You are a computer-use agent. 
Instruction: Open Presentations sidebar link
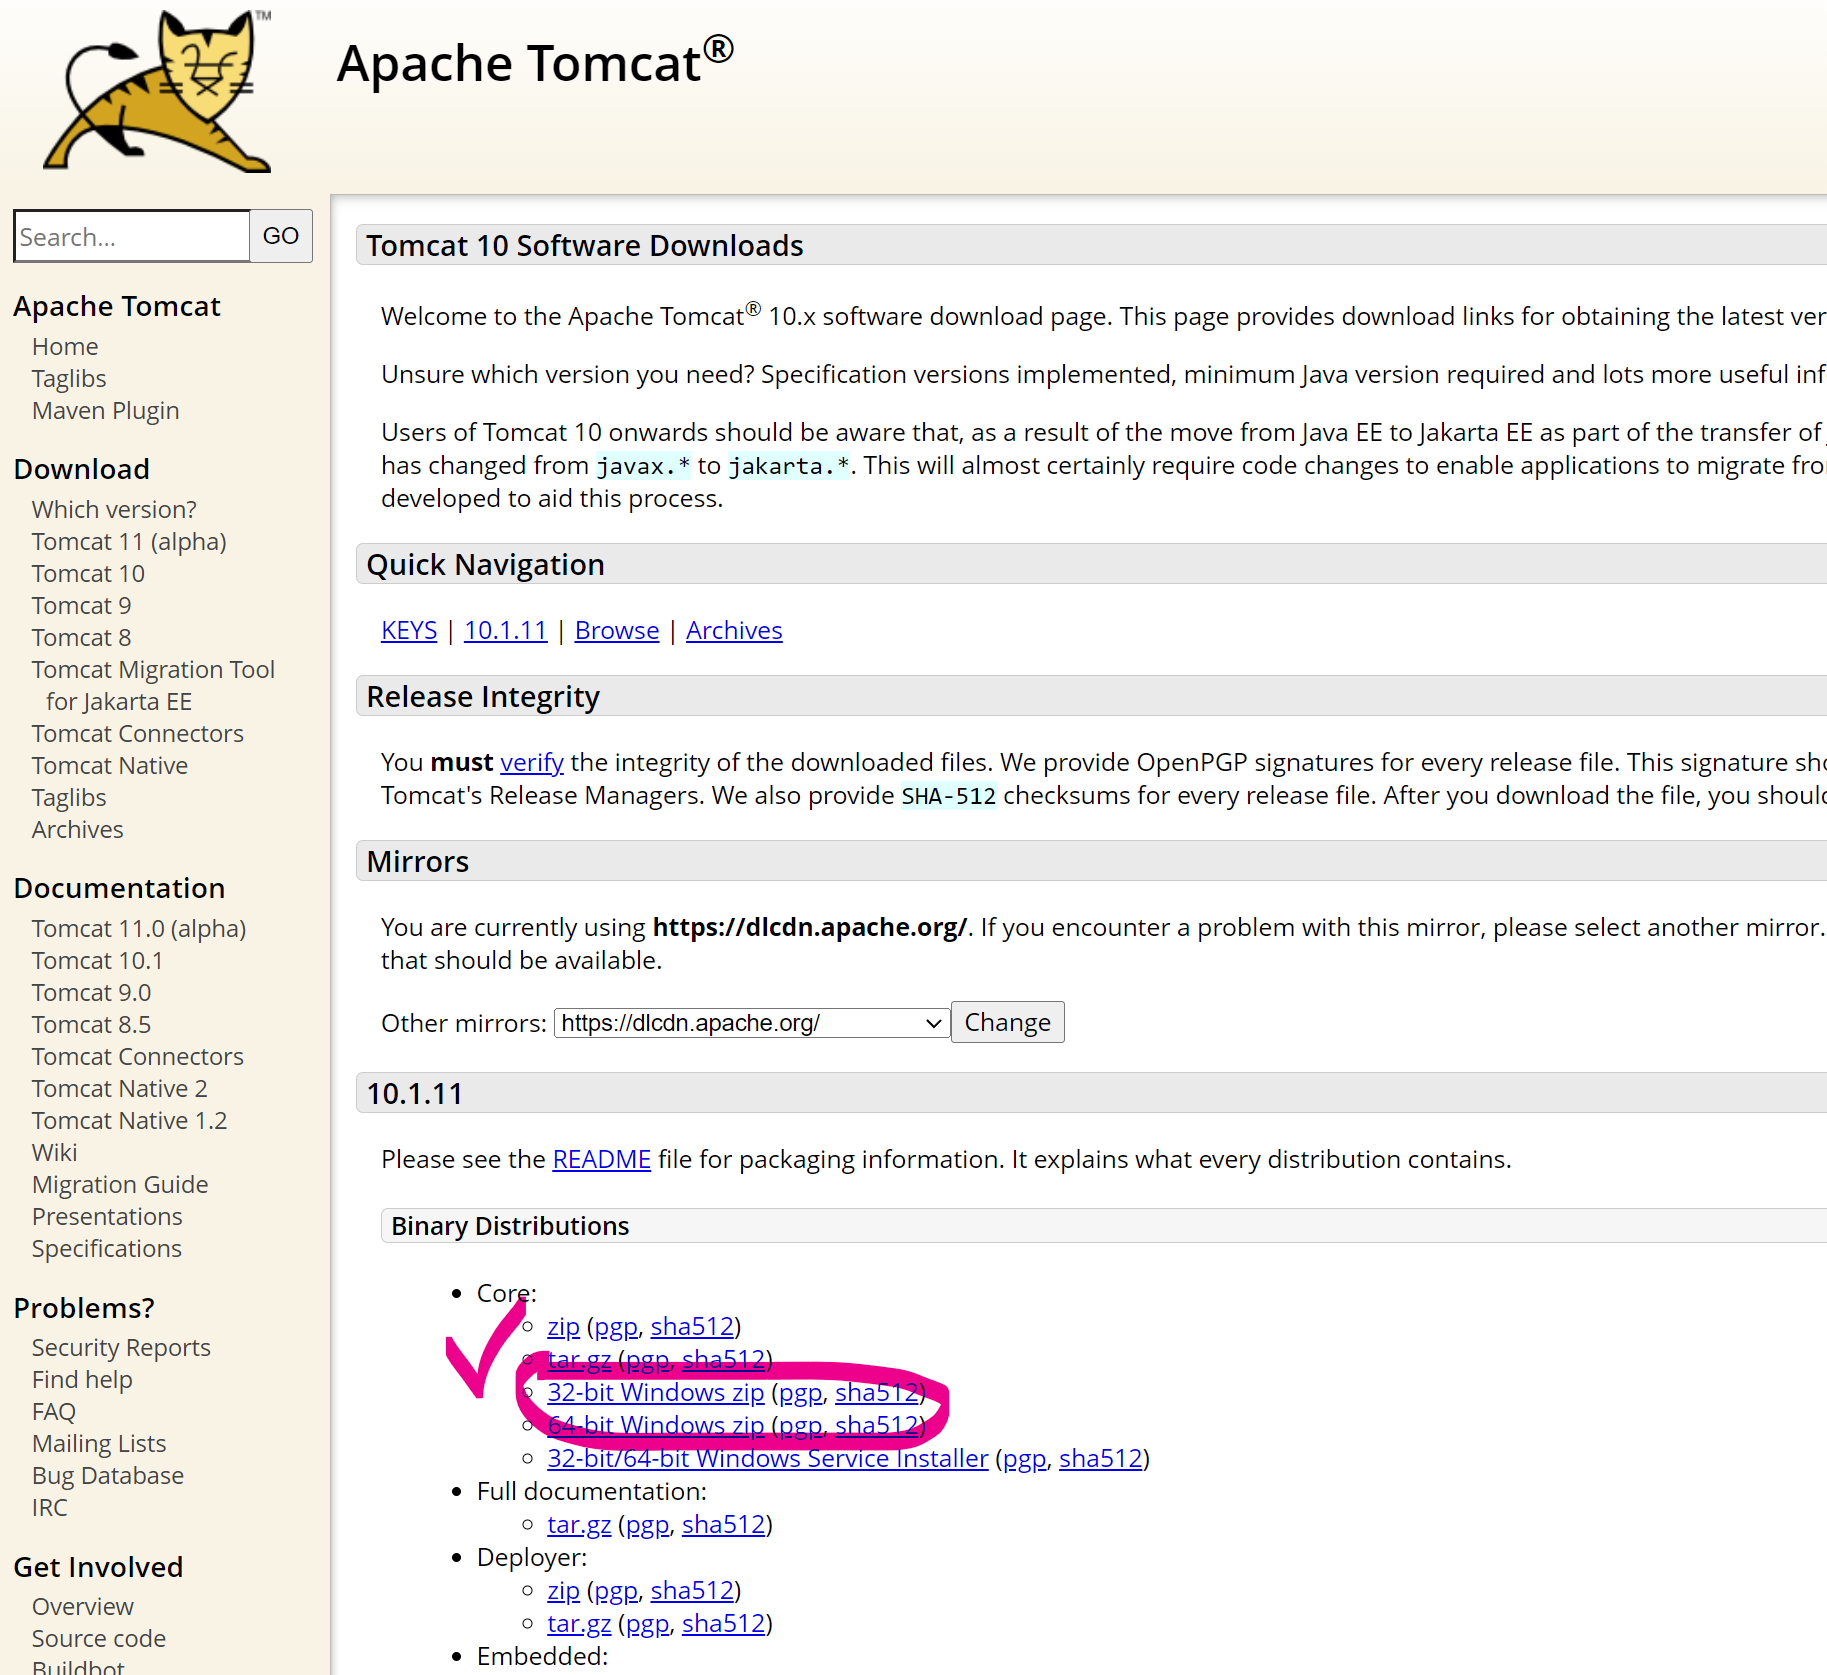tap(107, 1216)
